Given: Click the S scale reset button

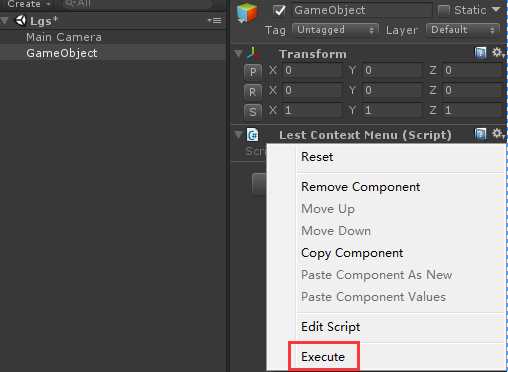Looking at the screenshot, I should (253, 111).
